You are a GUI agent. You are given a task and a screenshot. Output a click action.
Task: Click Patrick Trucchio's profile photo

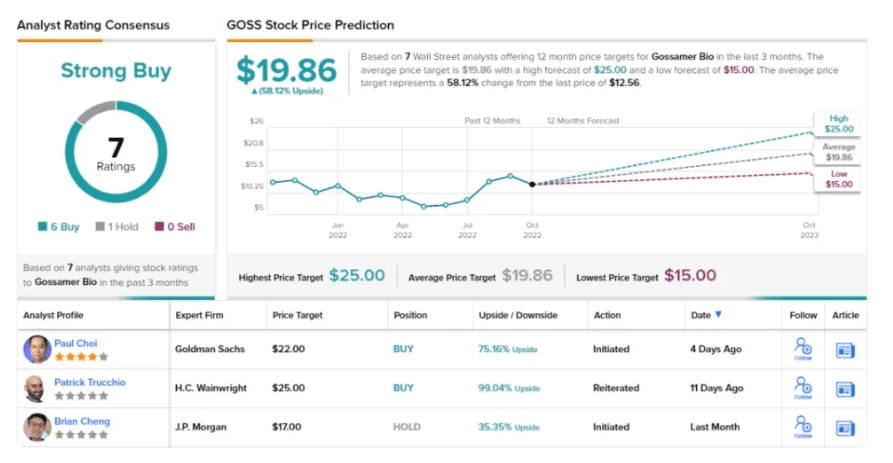pos(37,388)
